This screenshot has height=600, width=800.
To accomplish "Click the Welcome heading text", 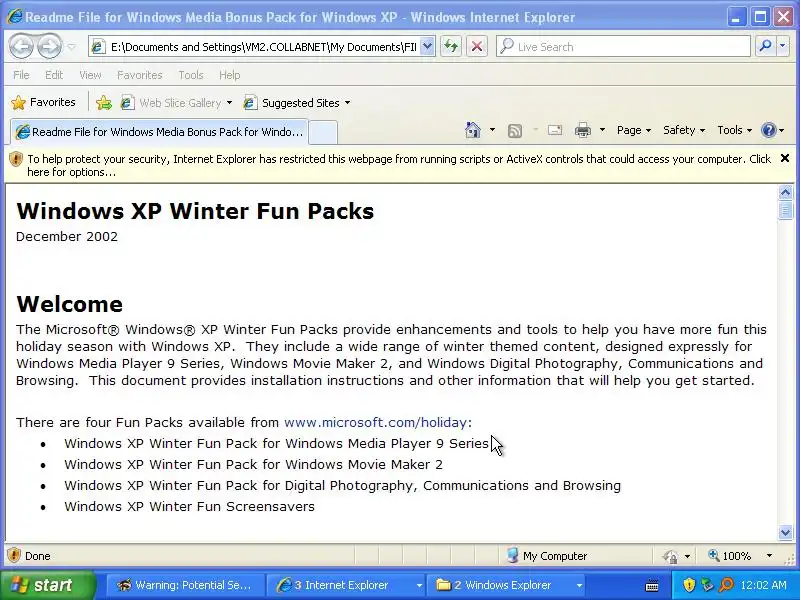I will click(x=69, y=304).
